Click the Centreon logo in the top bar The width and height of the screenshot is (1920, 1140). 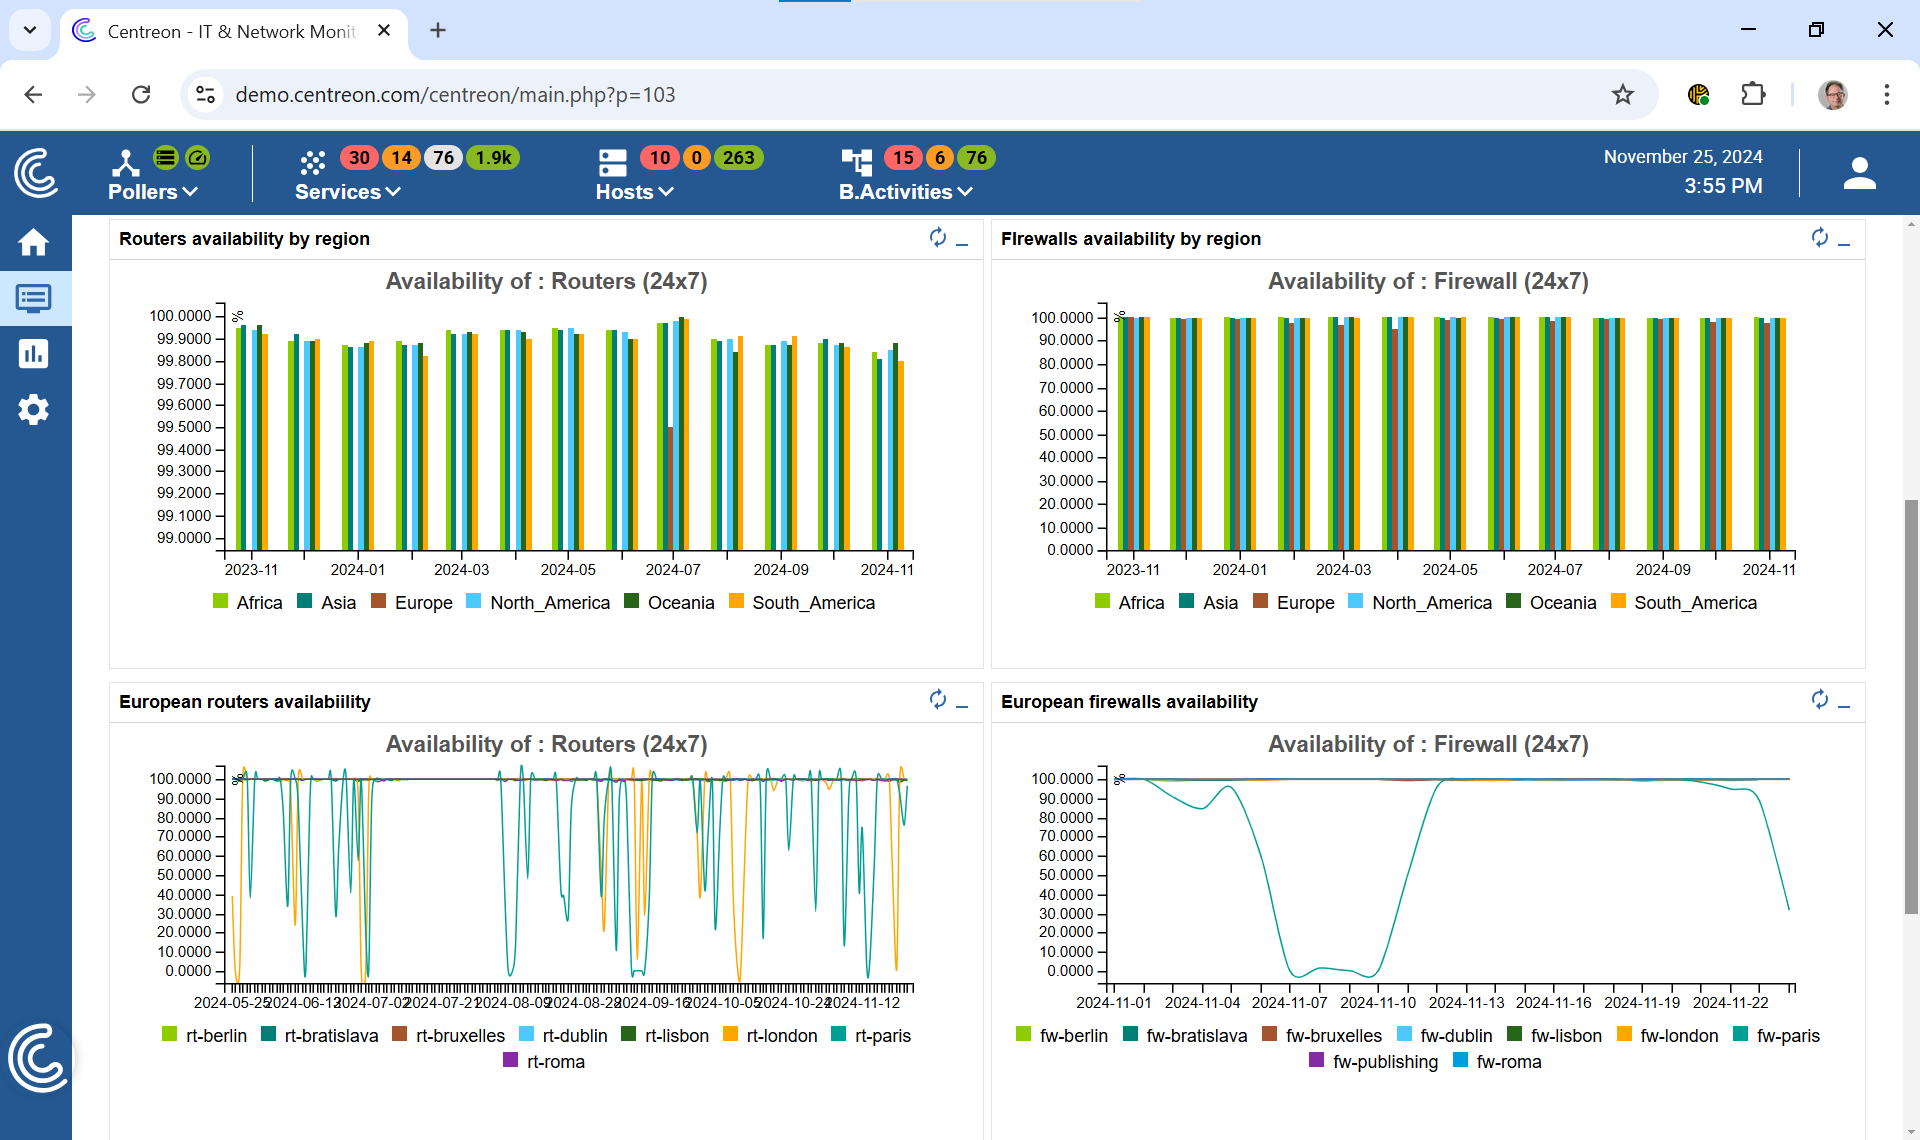coord(36,173)
